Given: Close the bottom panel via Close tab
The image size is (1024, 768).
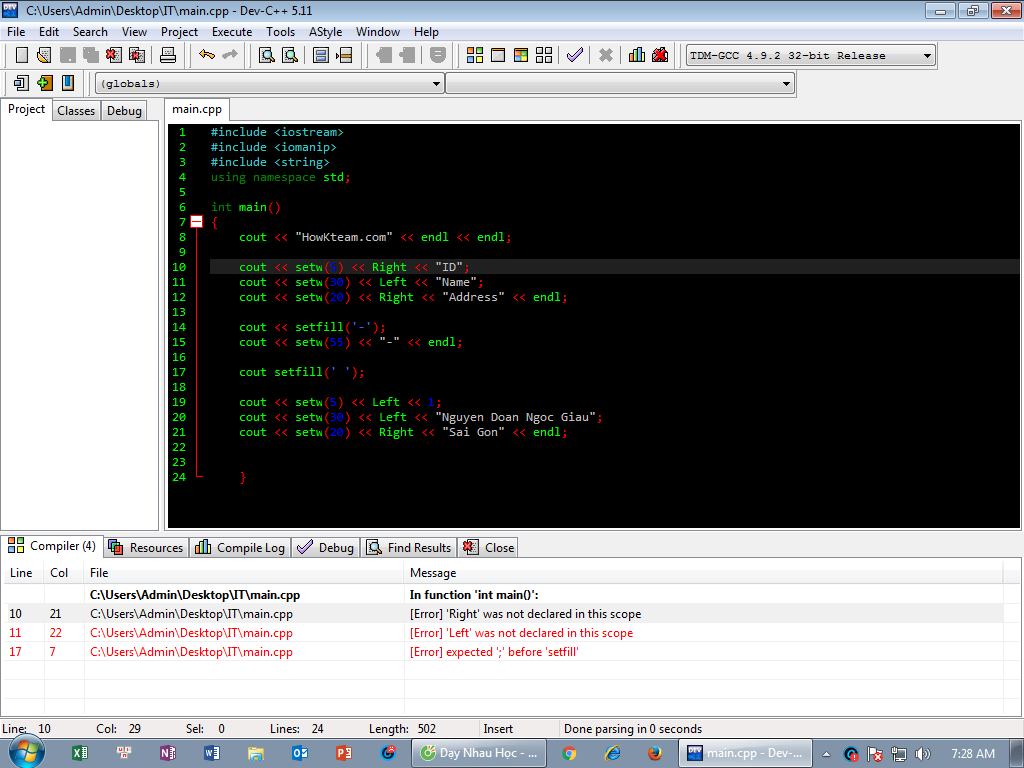Looking at the screenshot, I should pos(489,547).
